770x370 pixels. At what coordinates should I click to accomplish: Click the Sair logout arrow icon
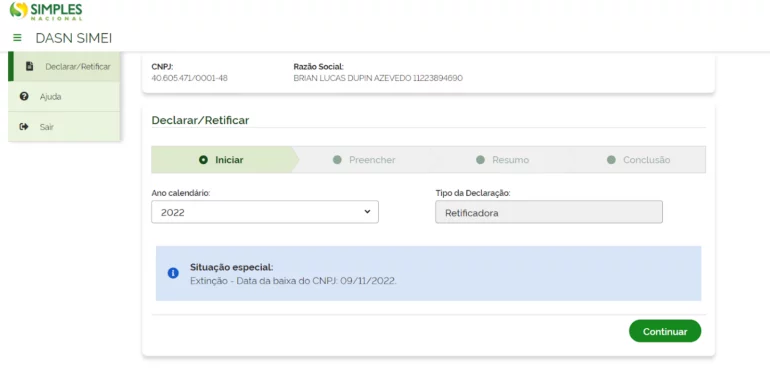tap(24, 127)
